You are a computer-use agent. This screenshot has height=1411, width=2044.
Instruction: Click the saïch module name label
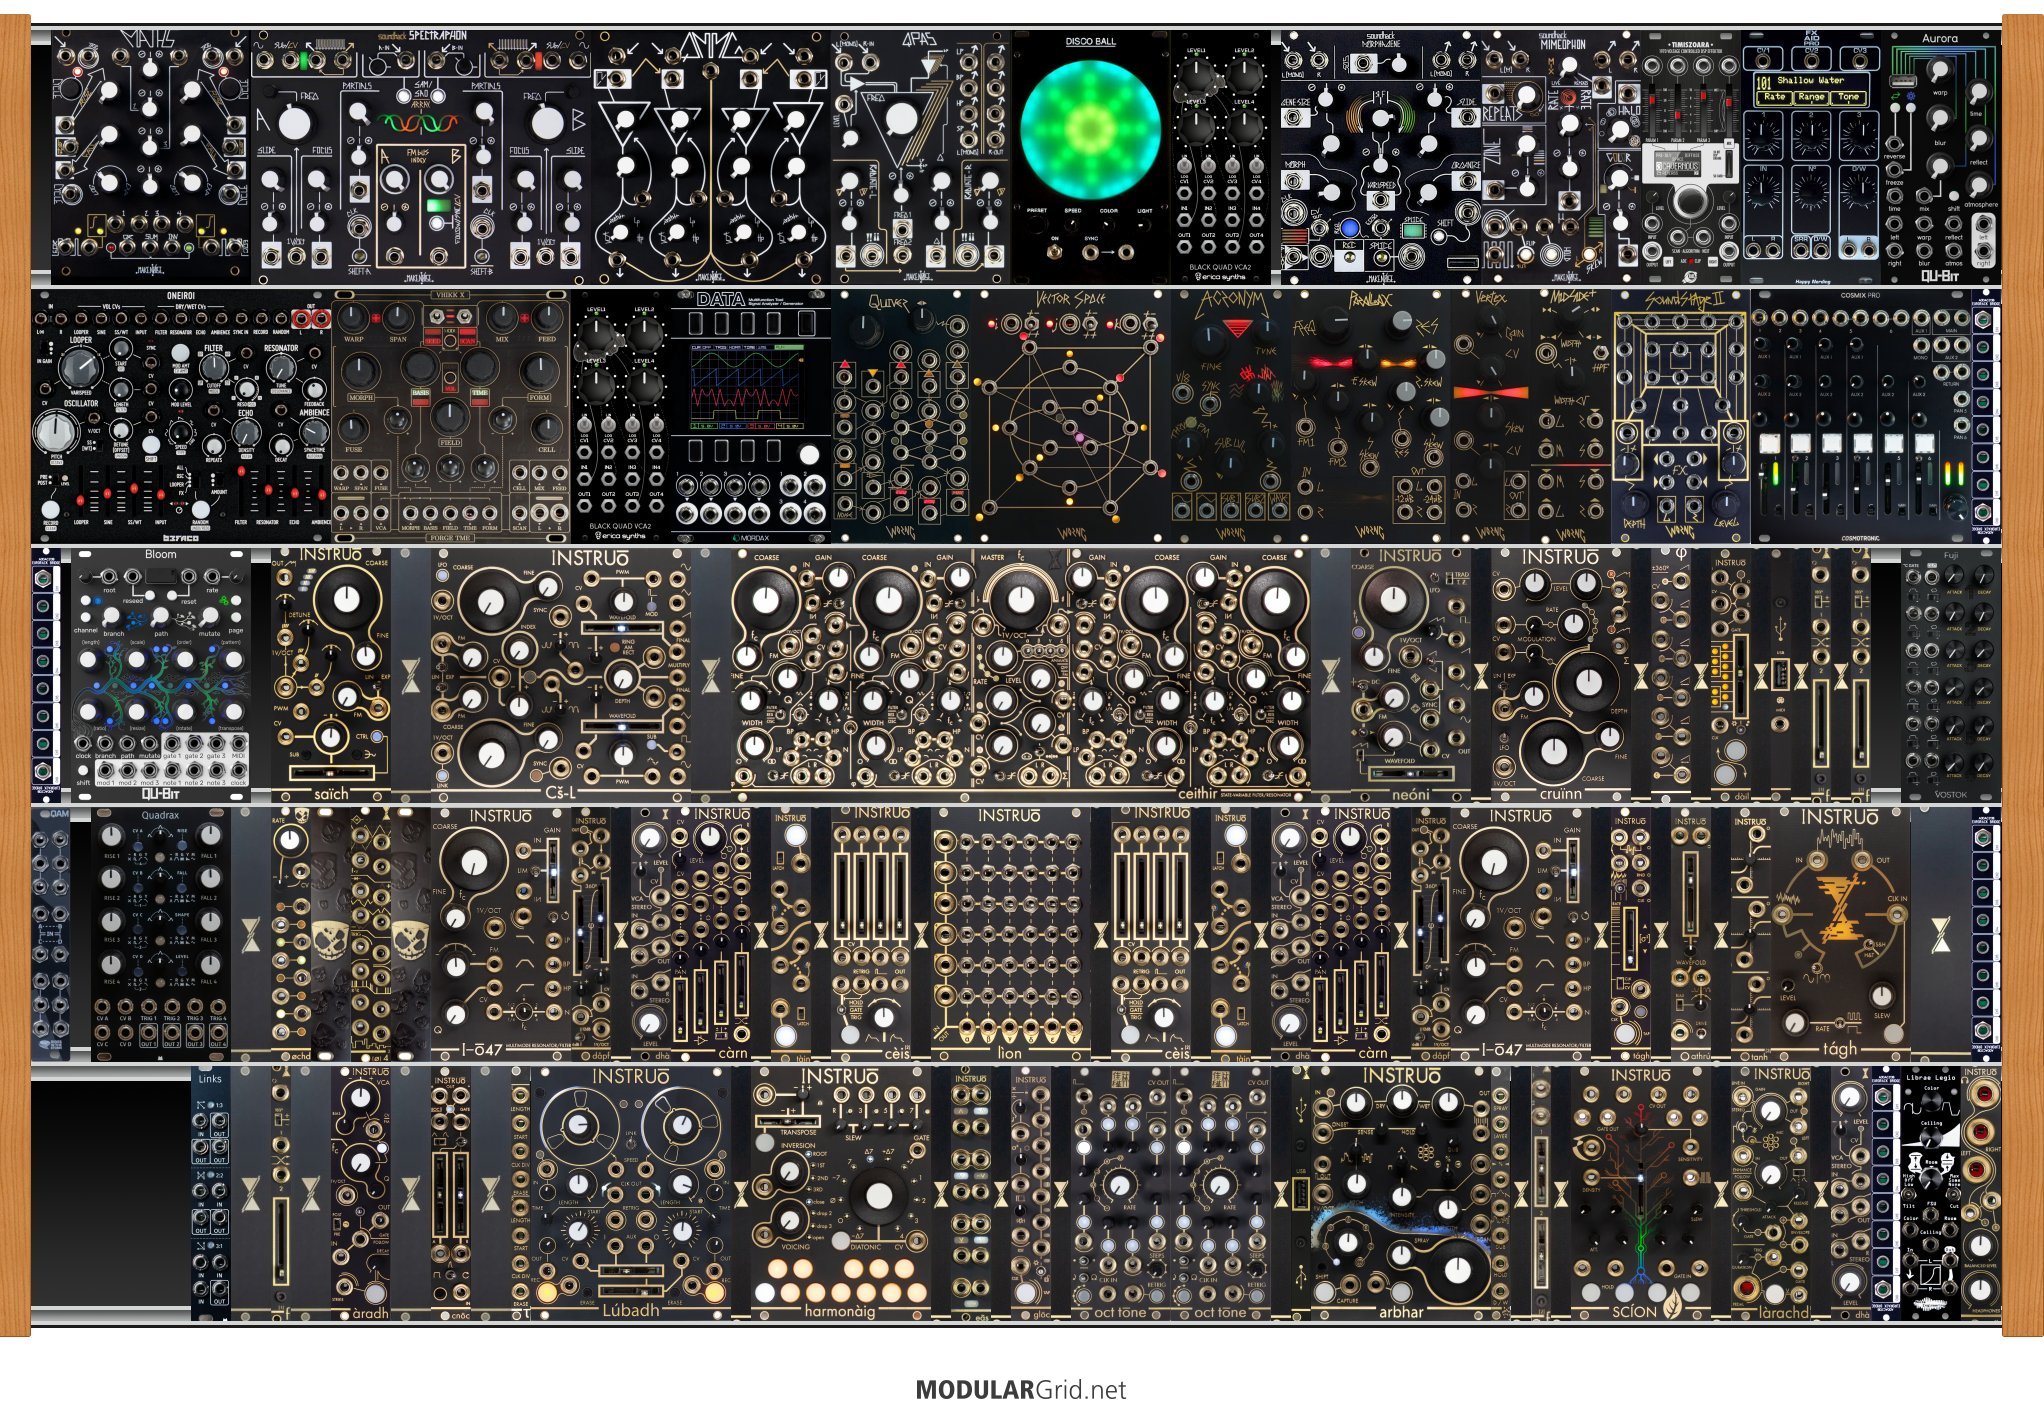(331, 794)
